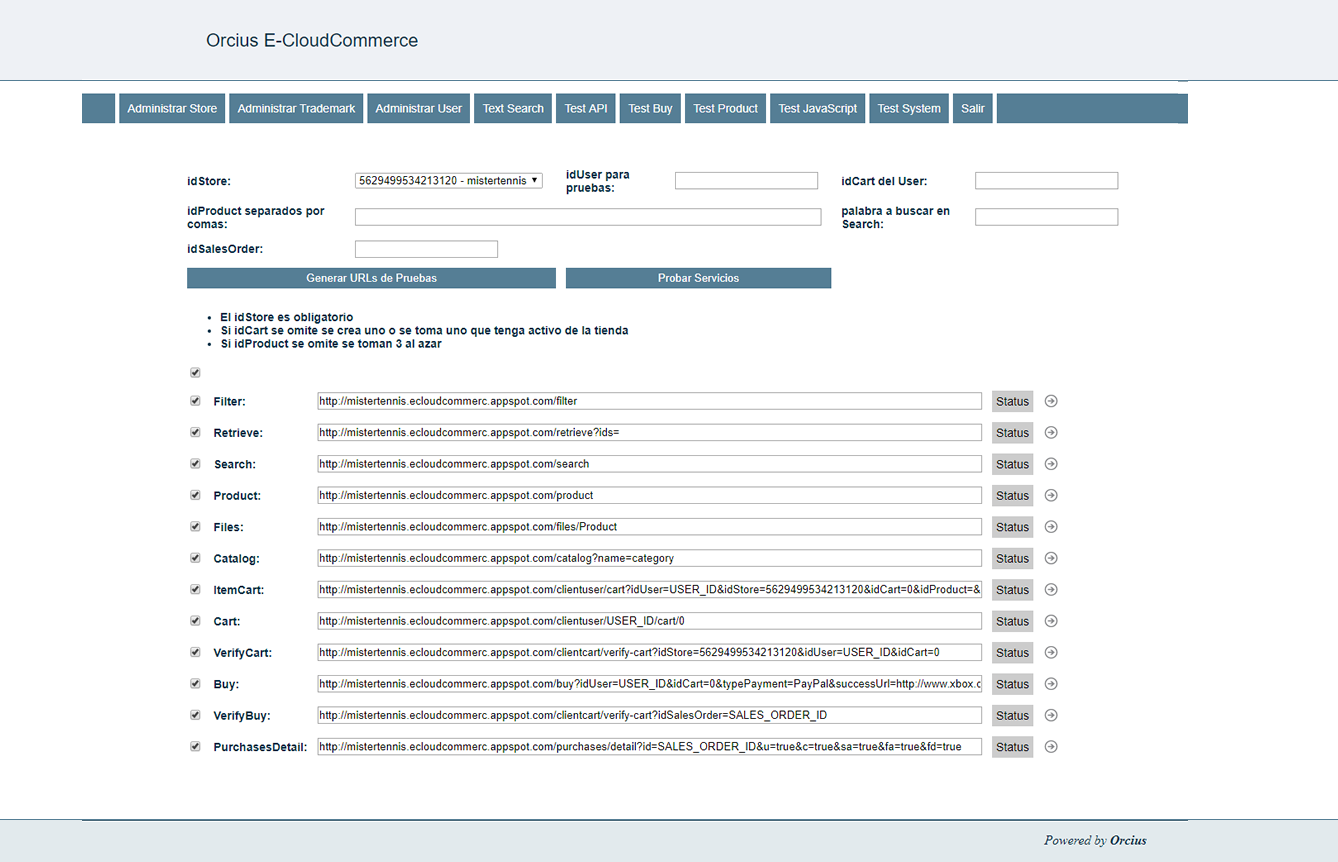The width and height of the screenshot is (1338, 862).
Task: Click Probar Servicios button
Action: pyautogui.click(x=698, y=278)
